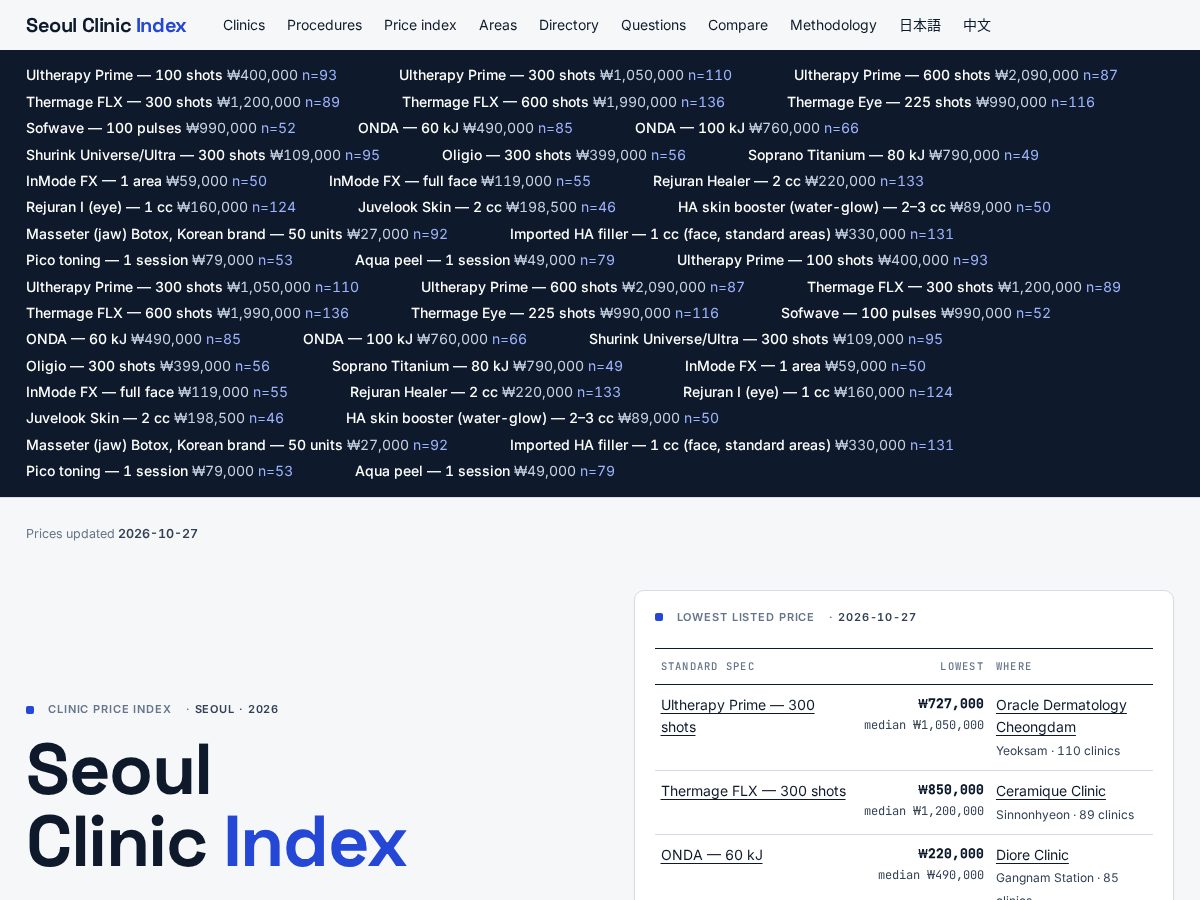Image resolution: width=1200 pixels, height=900 pixels.
Task: Open the Seoul Clinic Index logo in header
Action: pos(106,25)
